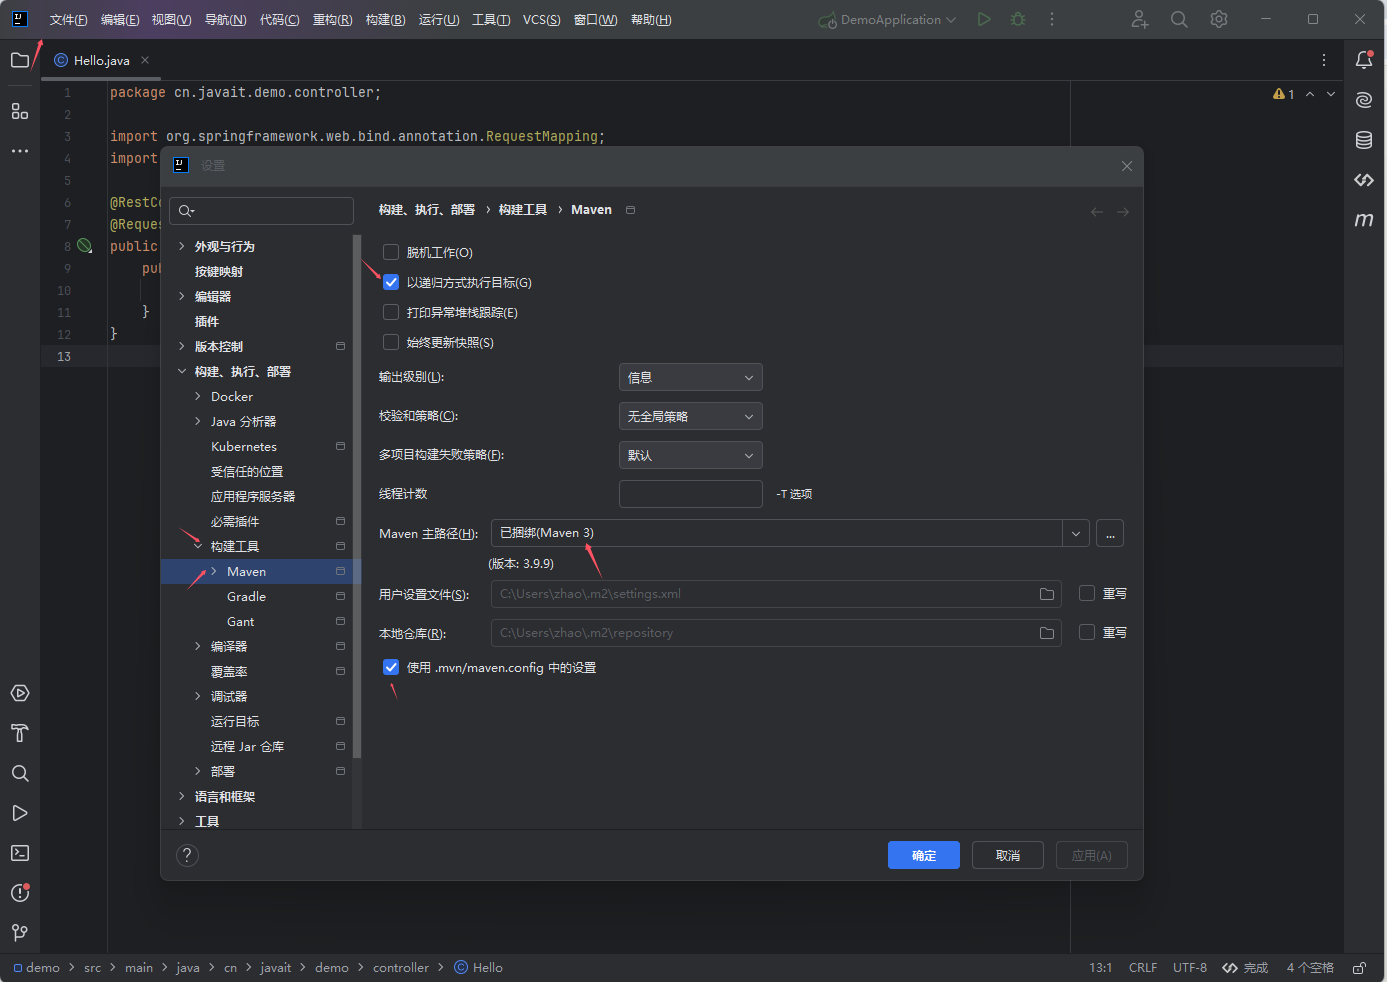Viewport: 1387px width, 982px height.
Task: Expand the Docker tree node
Action: (x=197, y=396)
